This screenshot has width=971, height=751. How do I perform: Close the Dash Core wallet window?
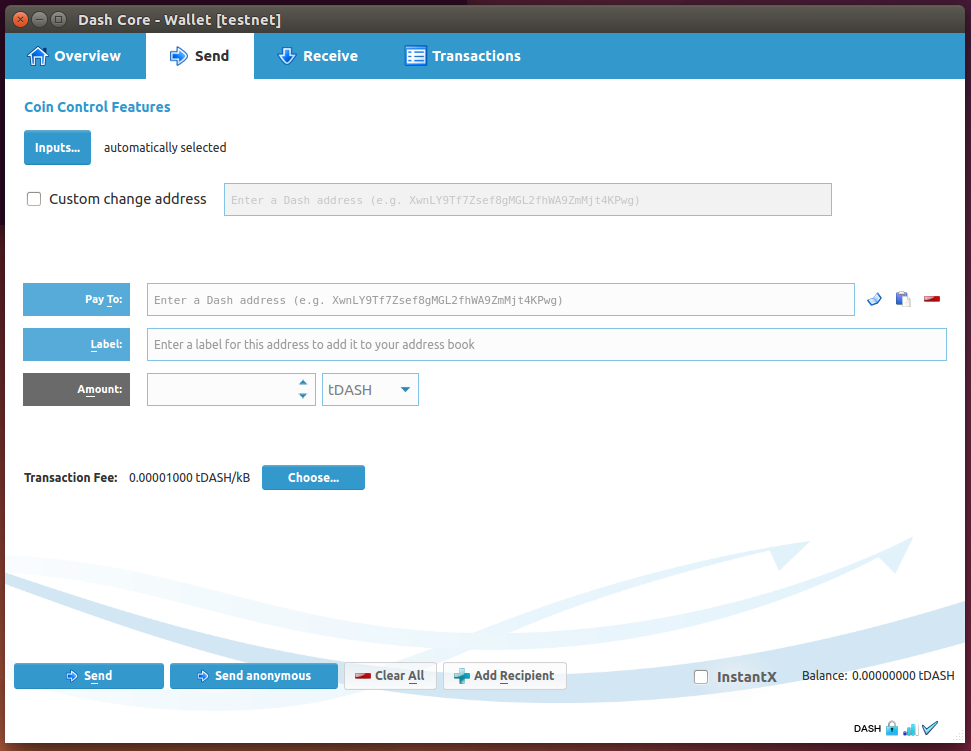click(20, 19)
